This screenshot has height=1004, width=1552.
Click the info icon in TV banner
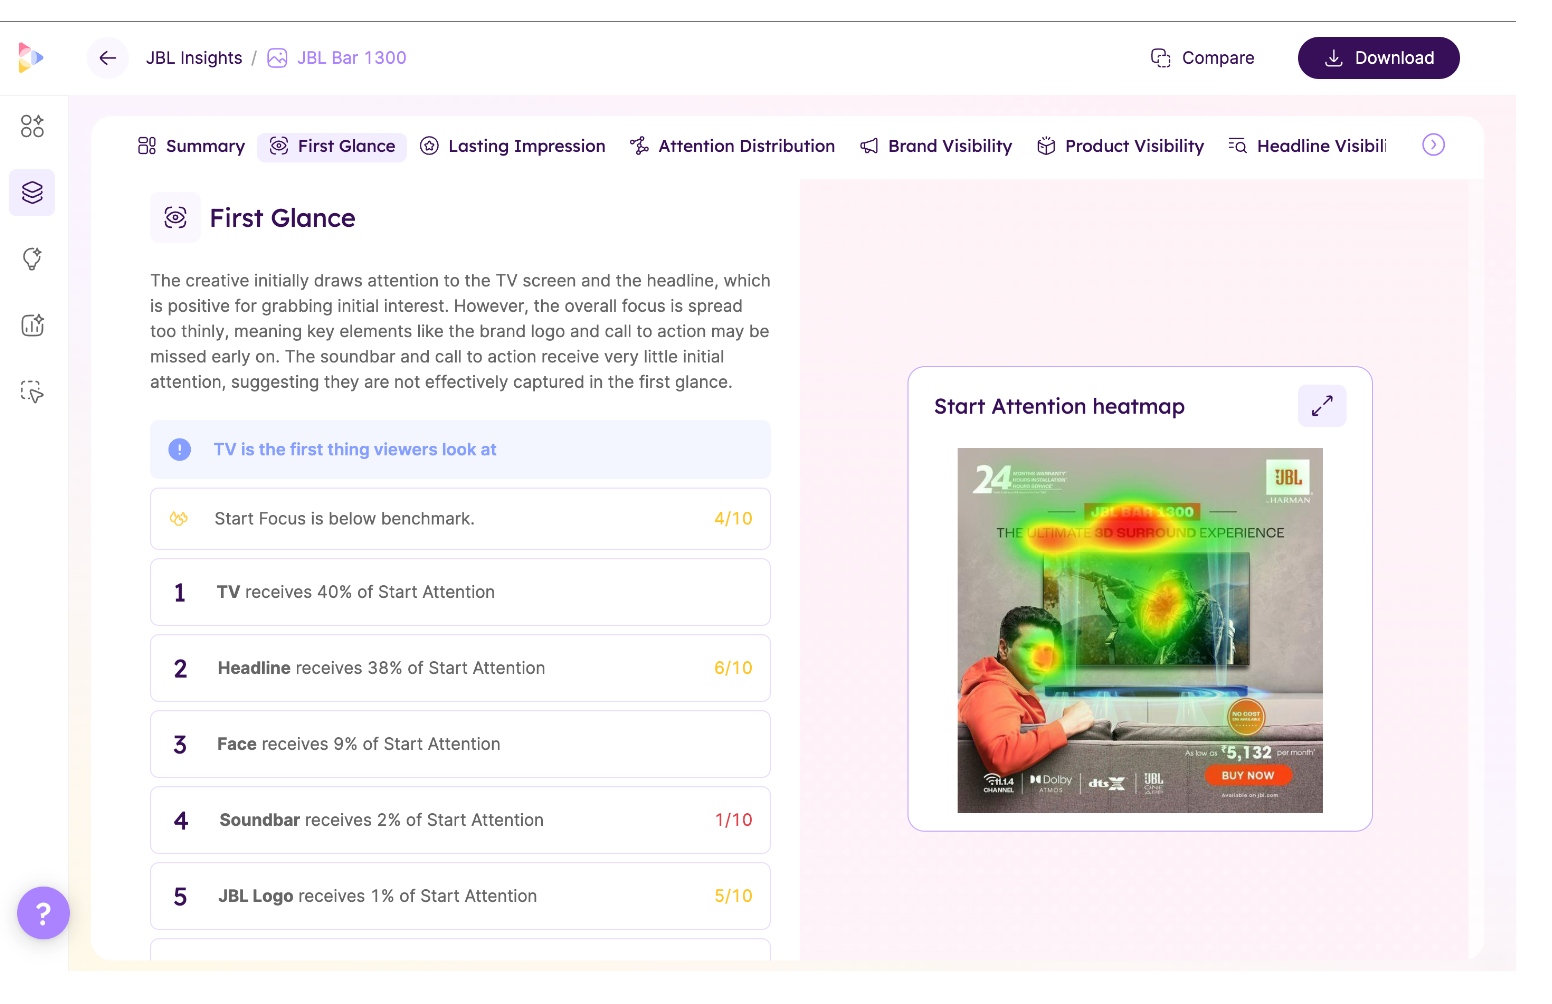click(180, 450)
